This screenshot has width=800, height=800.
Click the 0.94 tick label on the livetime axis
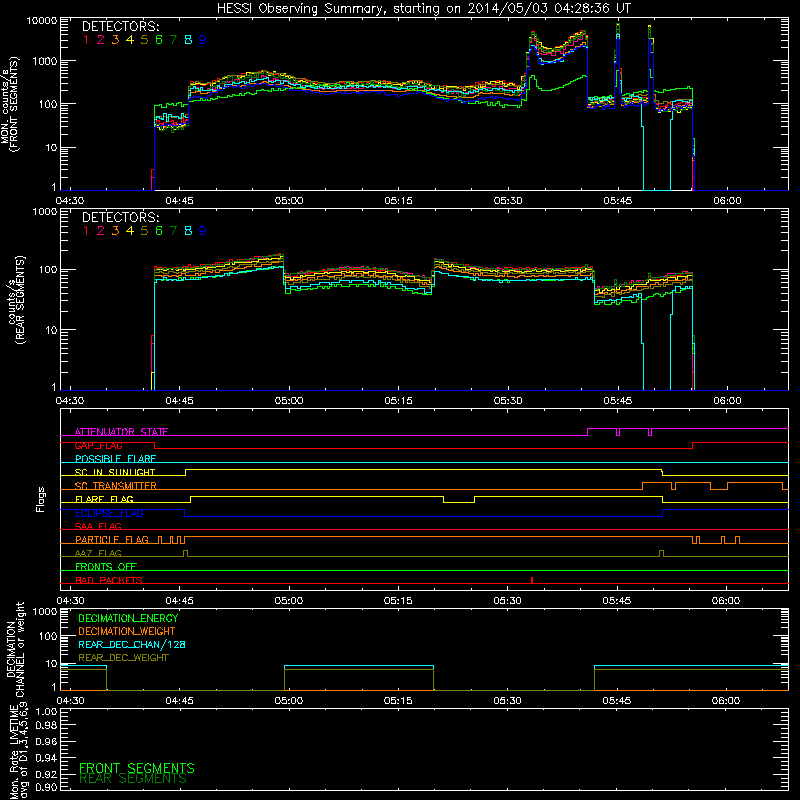pos(46,757)
